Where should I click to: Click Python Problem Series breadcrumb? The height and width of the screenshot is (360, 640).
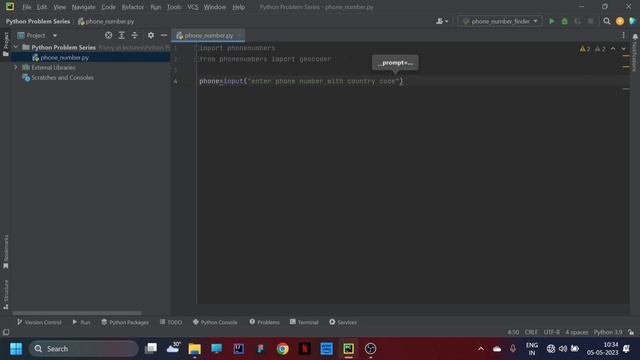coord(38,21)
